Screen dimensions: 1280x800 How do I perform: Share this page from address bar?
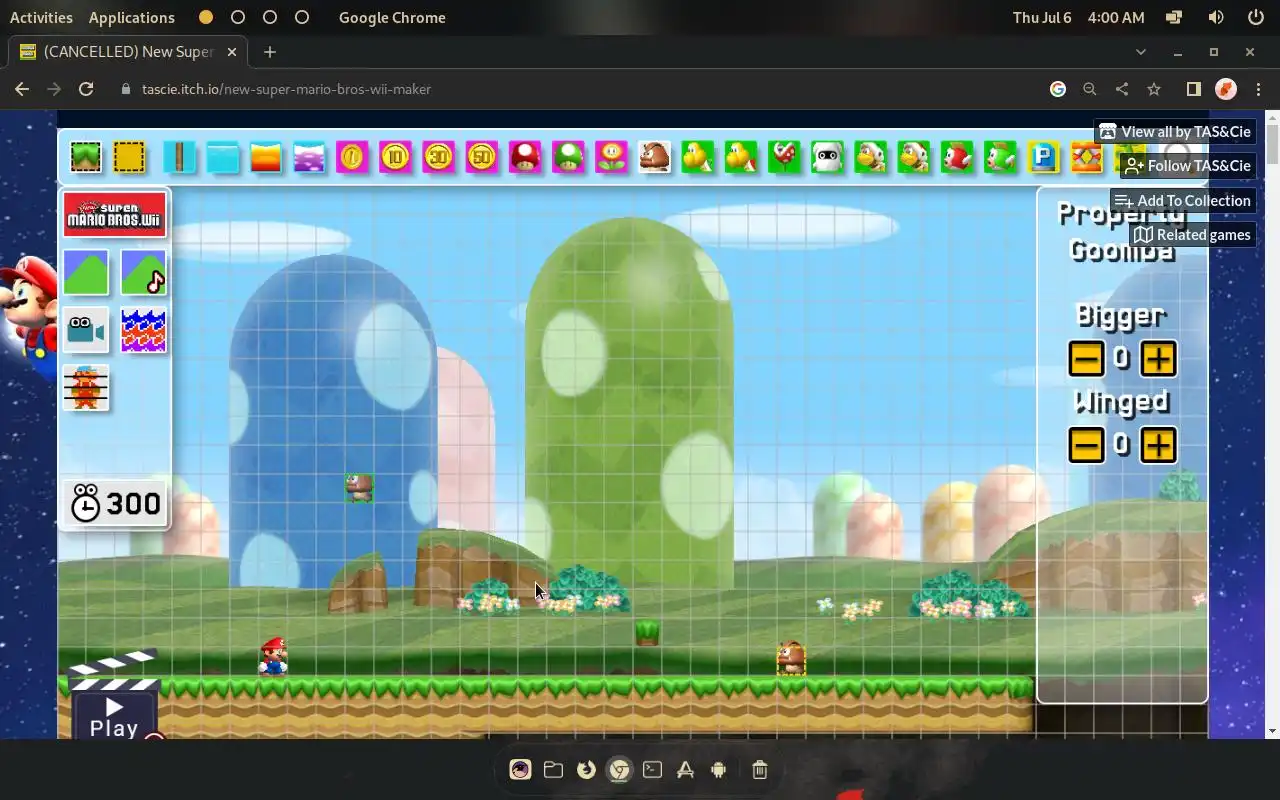pyautogui.click(x=1122, y=89)
